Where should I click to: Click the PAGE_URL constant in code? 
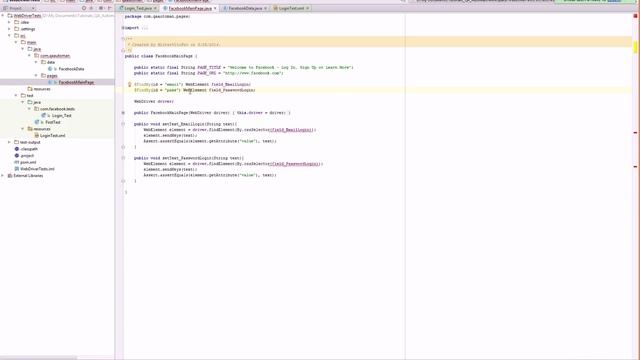(207, 73)
